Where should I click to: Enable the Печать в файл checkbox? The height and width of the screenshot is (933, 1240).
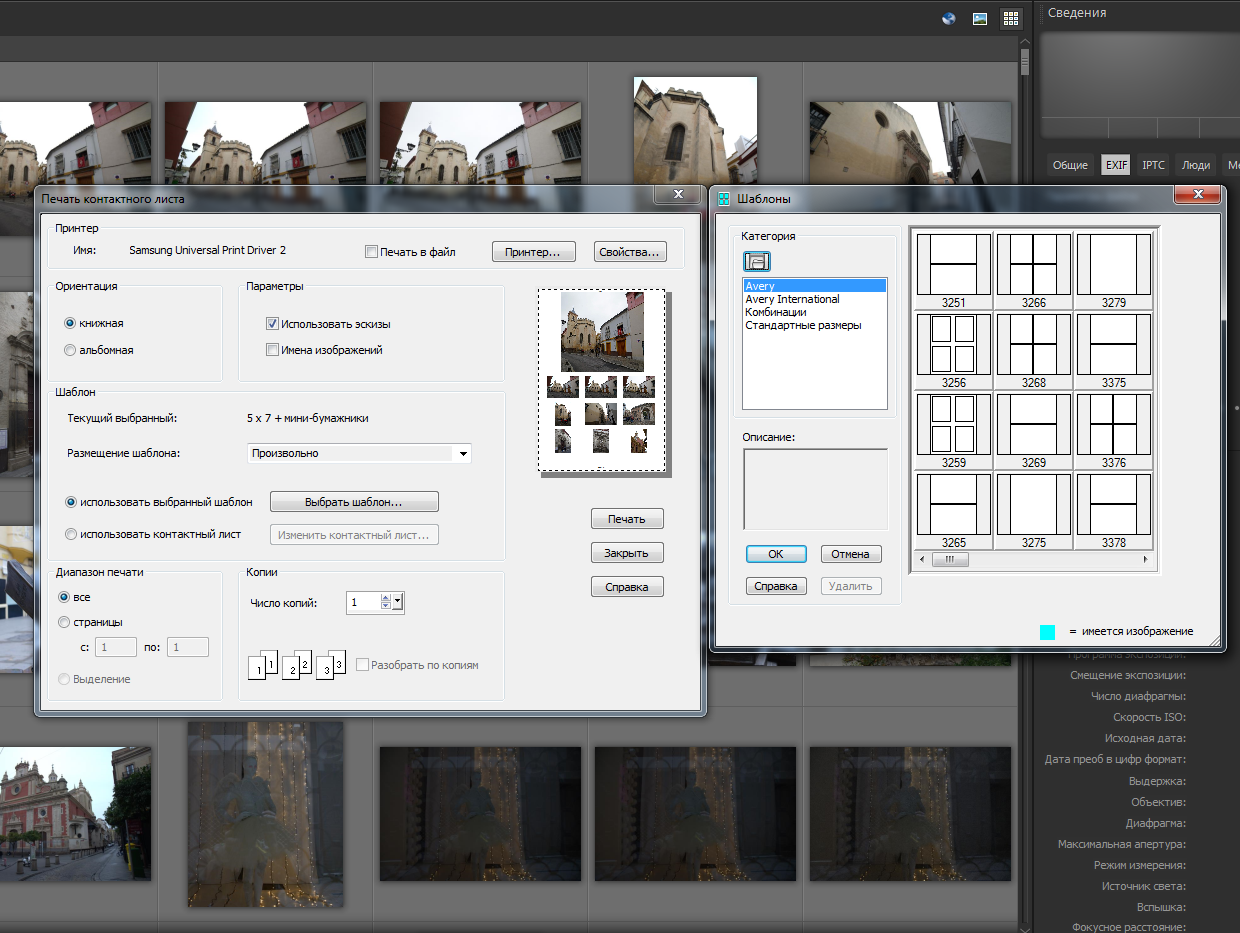tap(370, 251)
